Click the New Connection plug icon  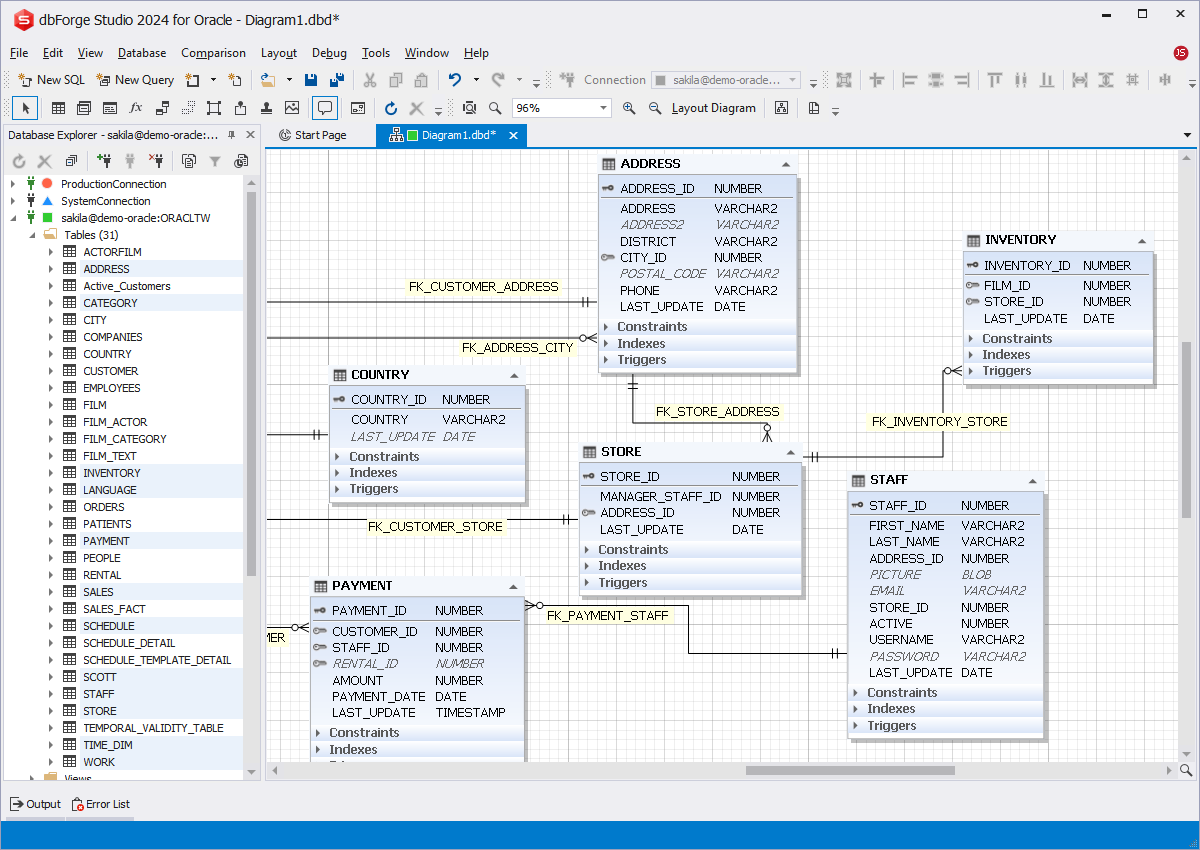[104, 161]
